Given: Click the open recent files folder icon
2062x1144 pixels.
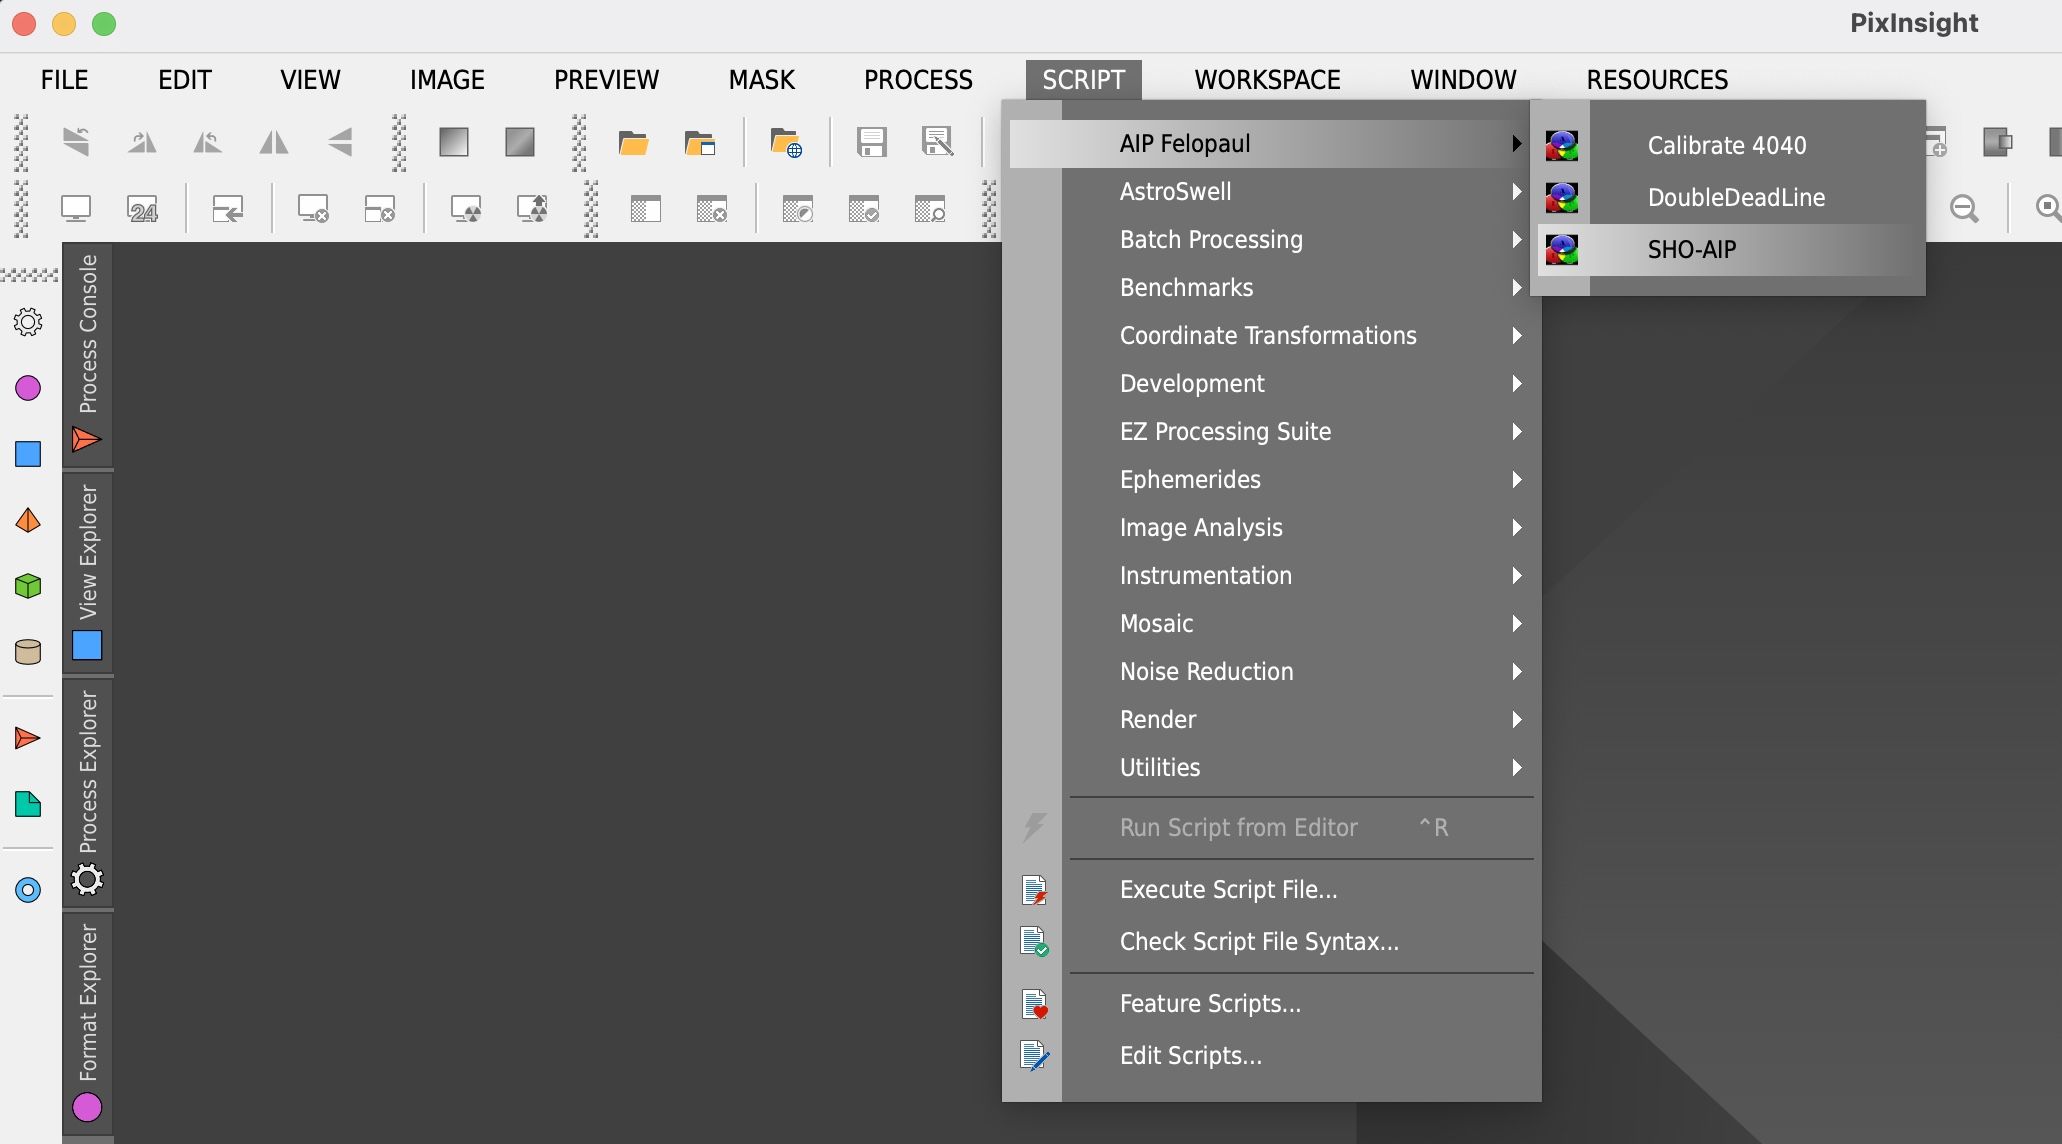Looking at the screenshot, I should [700, 143].
